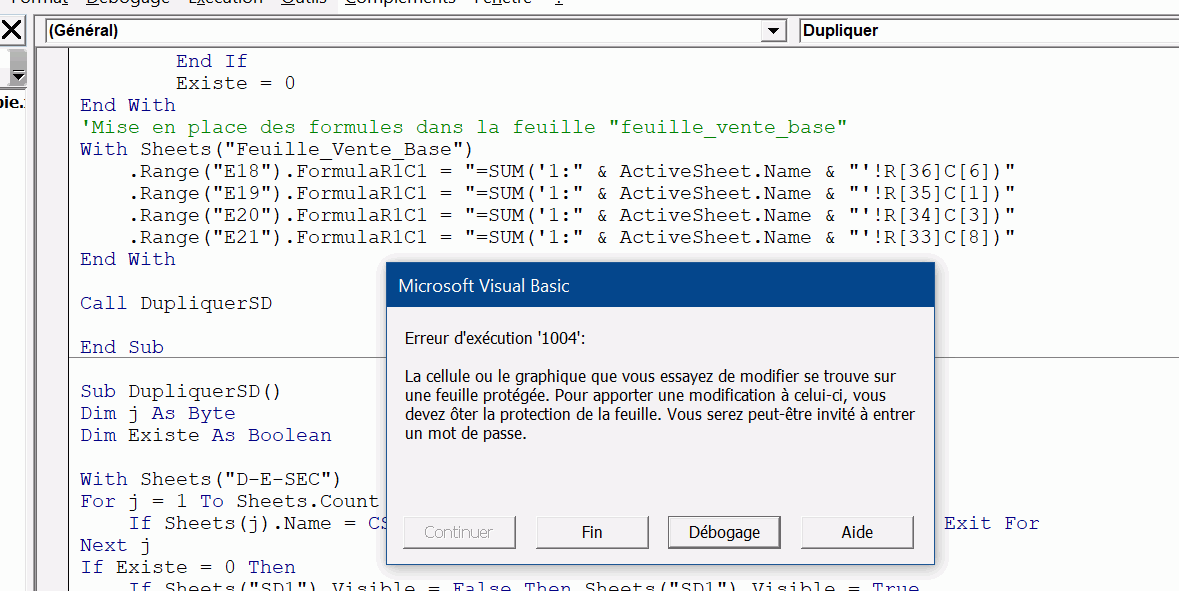Open the Exécution menu
1179x591 pixels.
(225, 2)
